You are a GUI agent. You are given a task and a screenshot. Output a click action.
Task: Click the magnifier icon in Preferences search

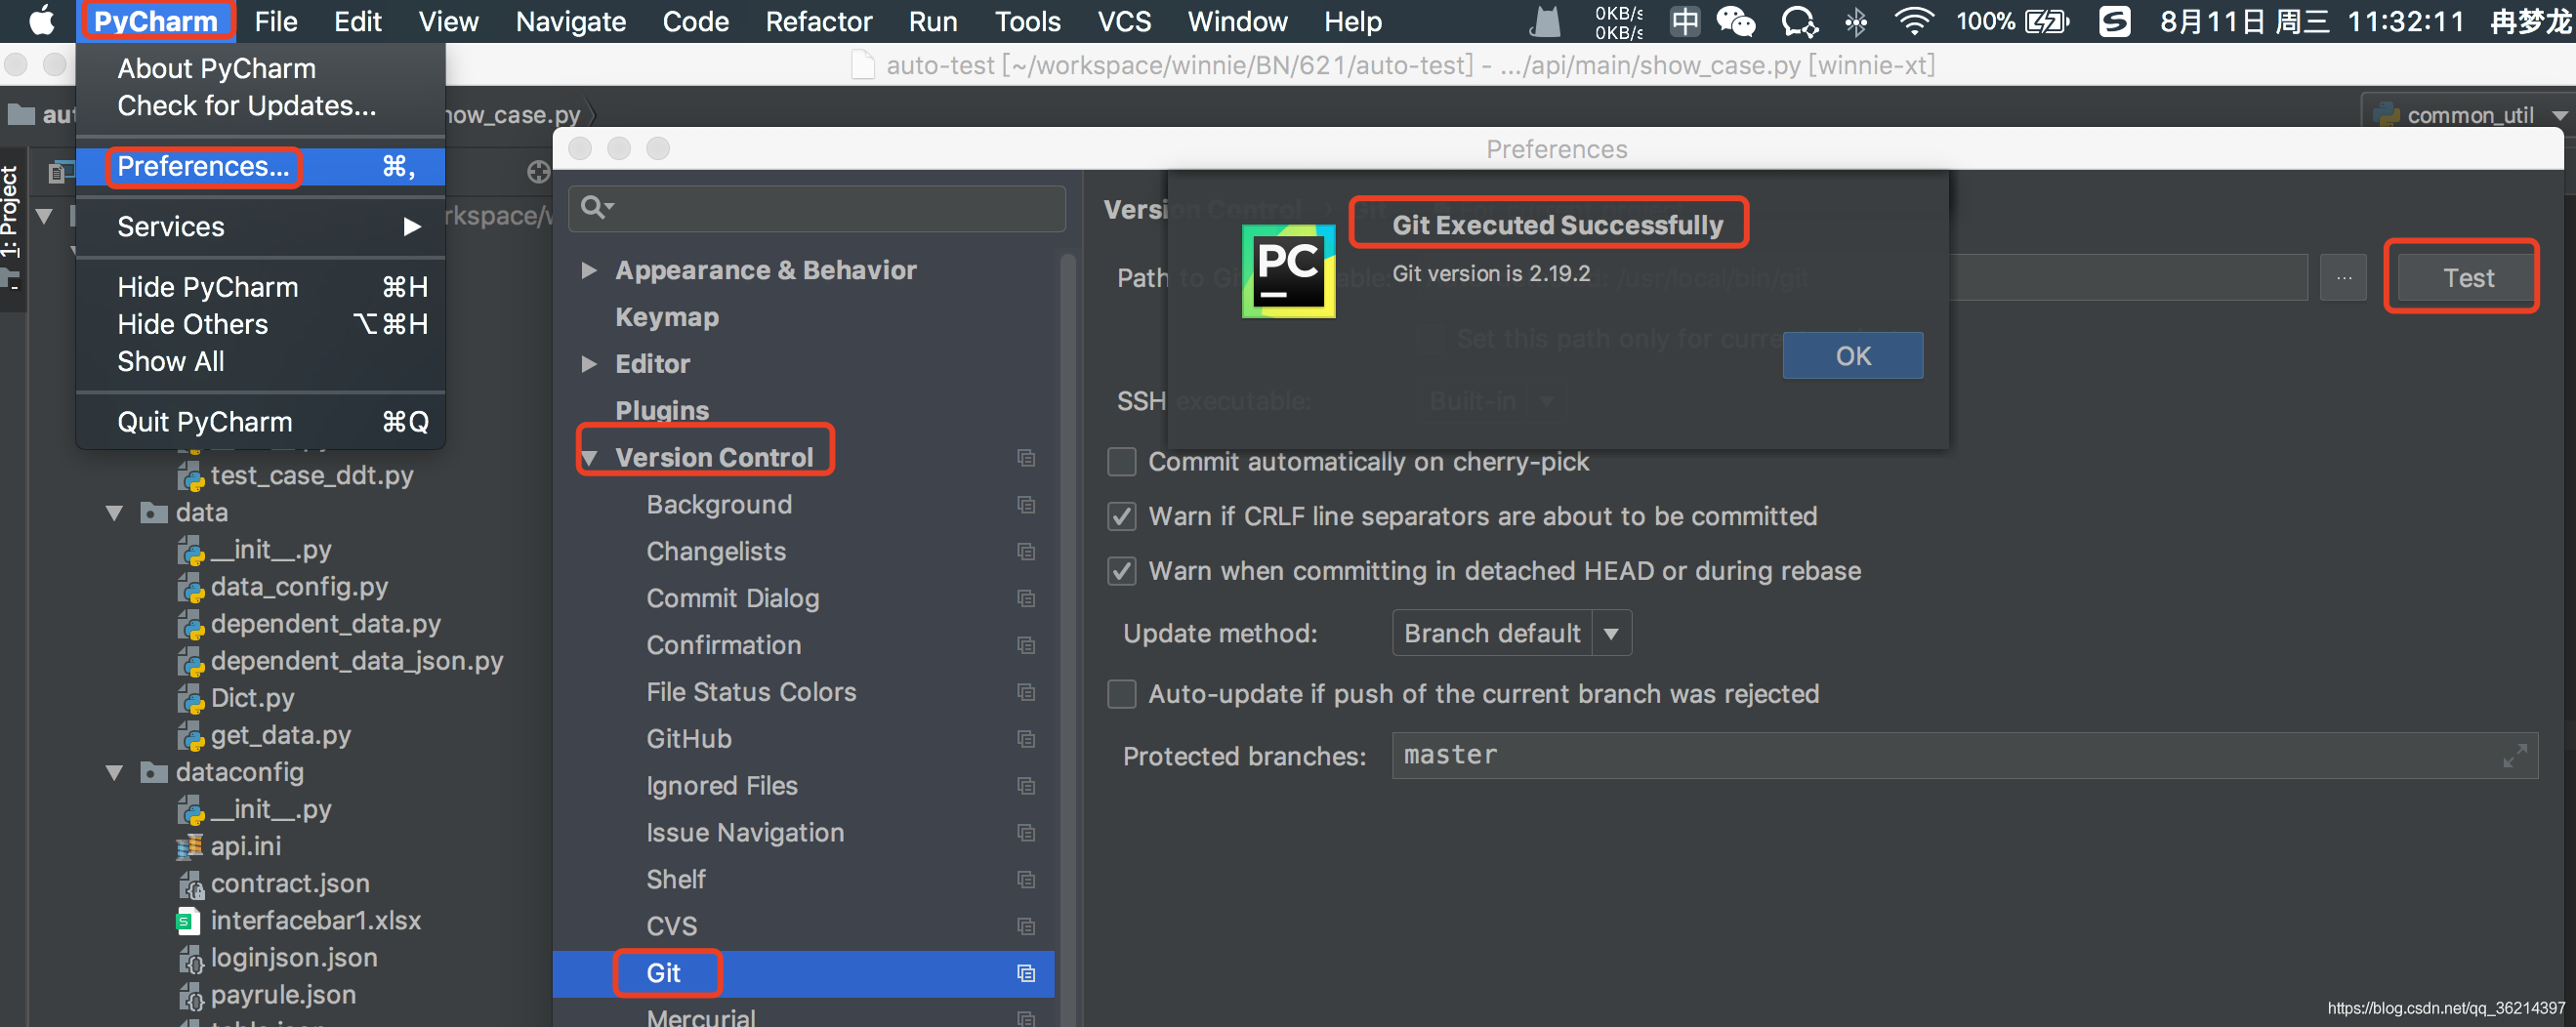click(596, 207)
